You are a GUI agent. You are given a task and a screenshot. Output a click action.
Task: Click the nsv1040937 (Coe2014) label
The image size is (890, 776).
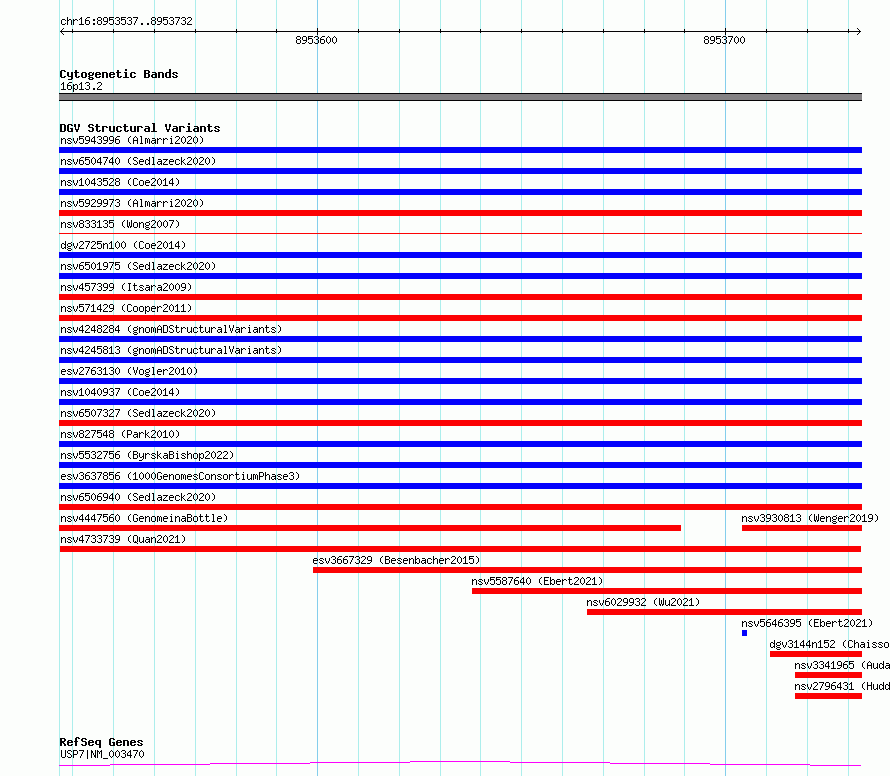pos(120,392)
